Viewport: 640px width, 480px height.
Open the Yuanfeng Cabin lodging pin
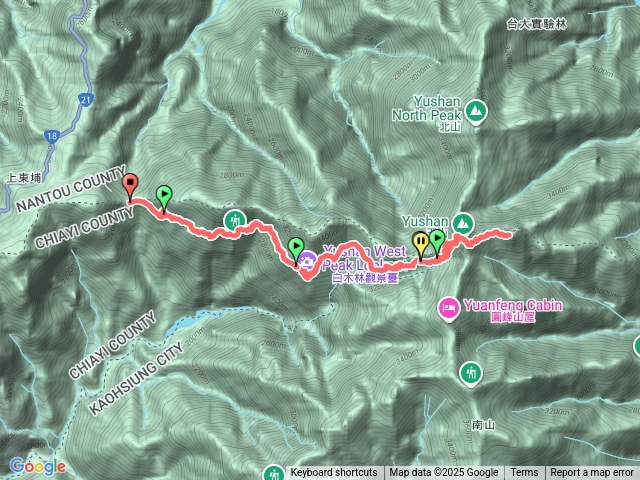(448, 308)
